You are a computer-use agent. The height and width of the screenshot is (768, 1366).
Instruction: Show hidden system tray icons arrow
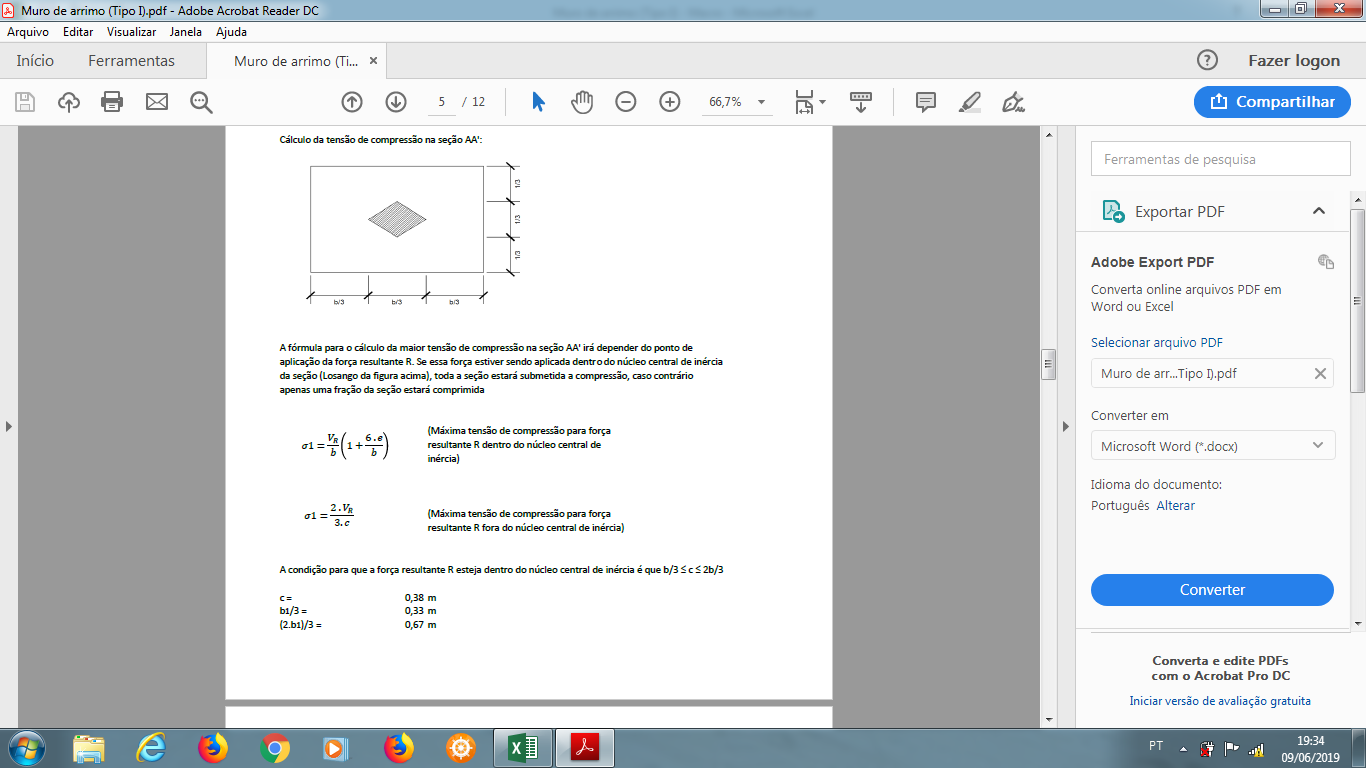[x=1183, y=748]
